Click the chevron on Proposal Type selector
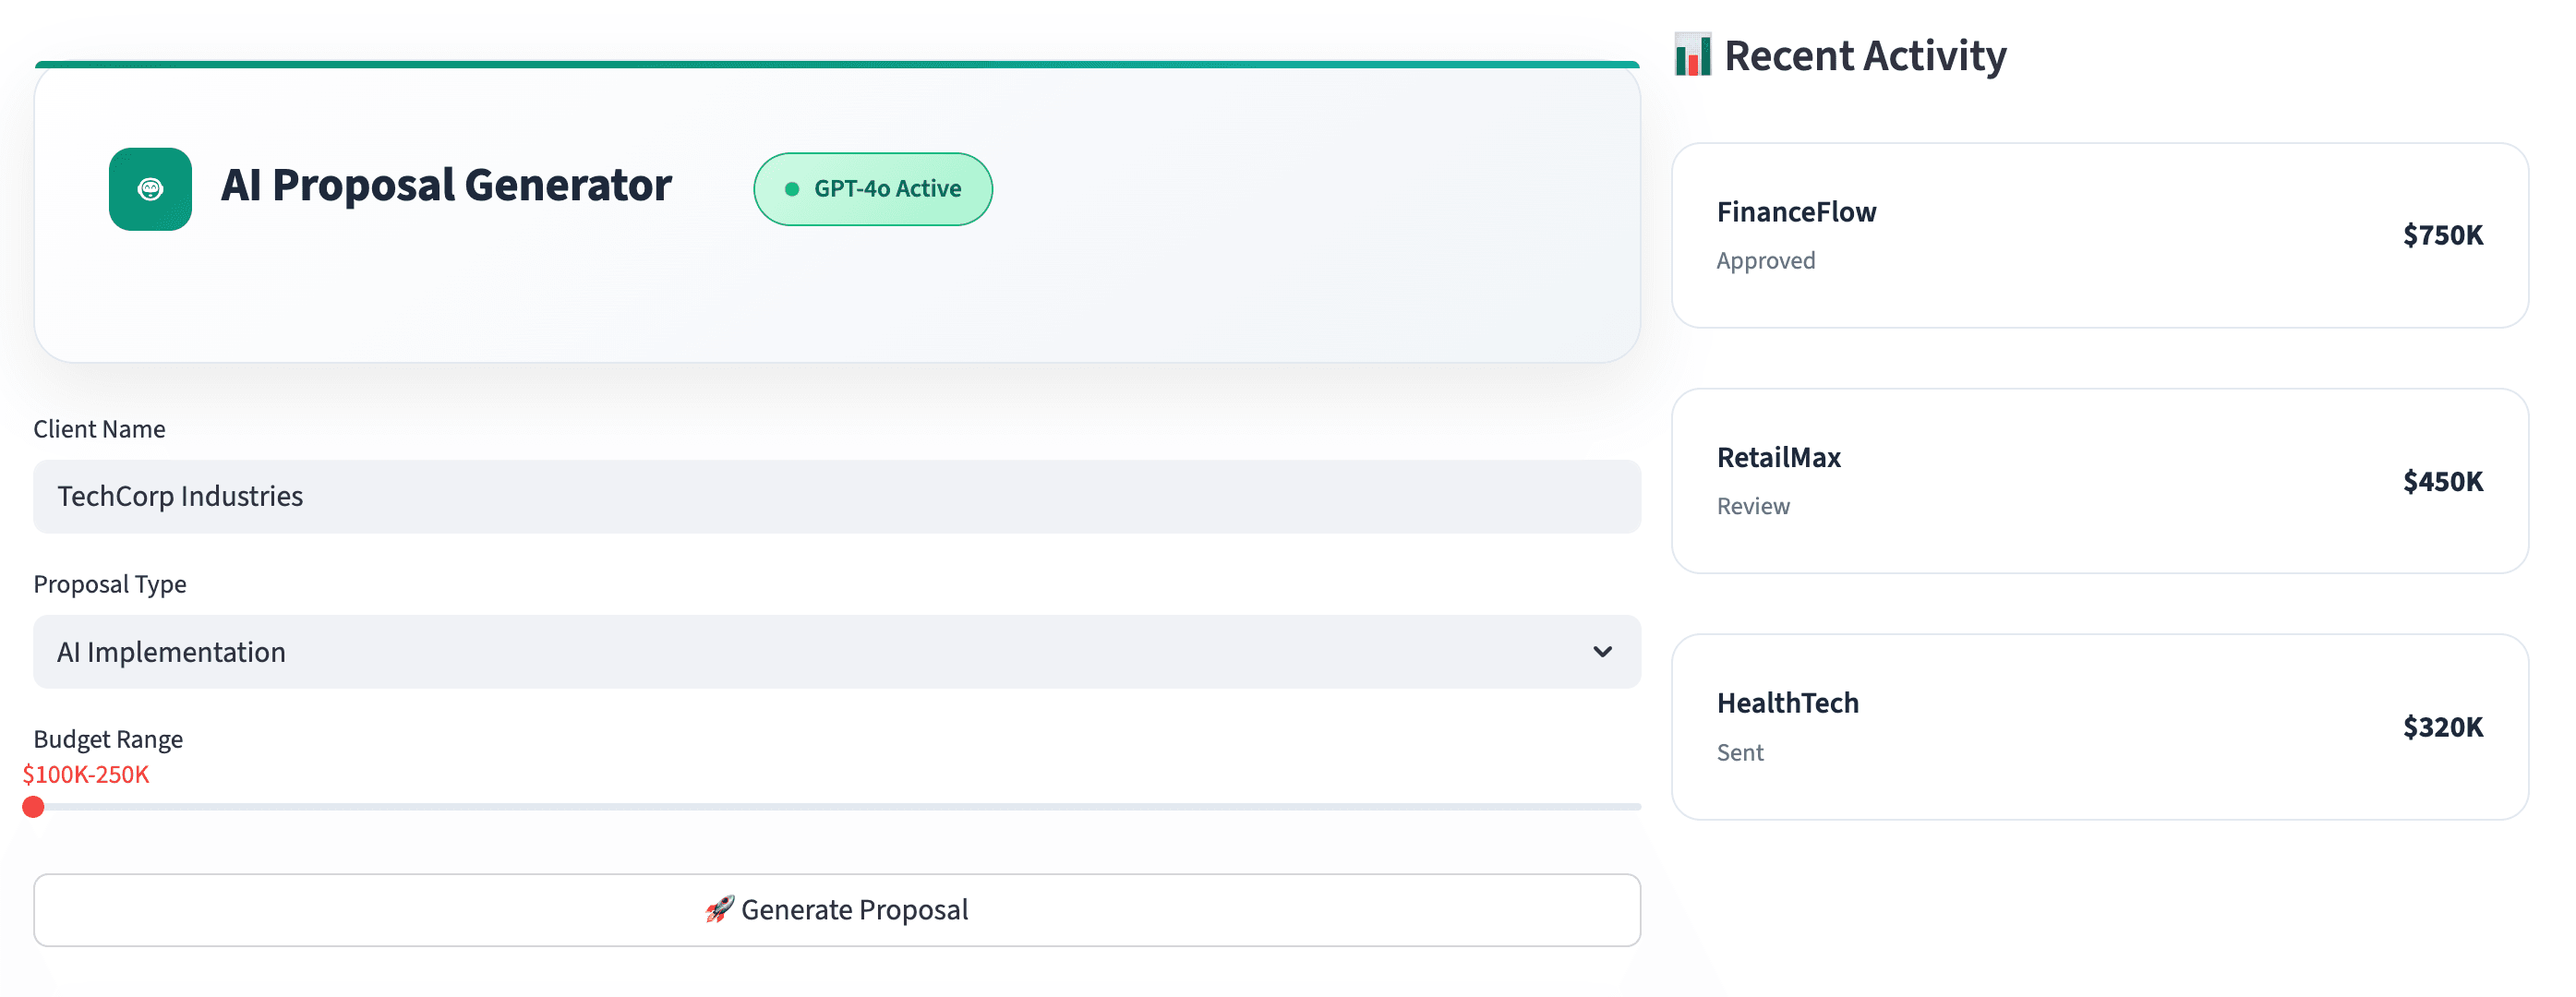Image resolution: width=2576 pixels, height=997 pixels. [1604, 652]
